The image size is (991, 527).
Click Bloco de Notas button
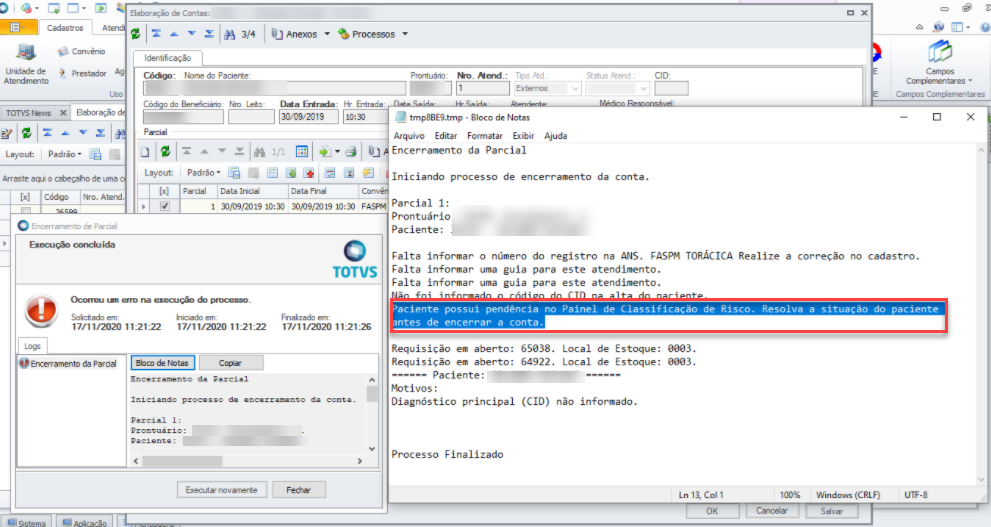[x=162, y=363]
